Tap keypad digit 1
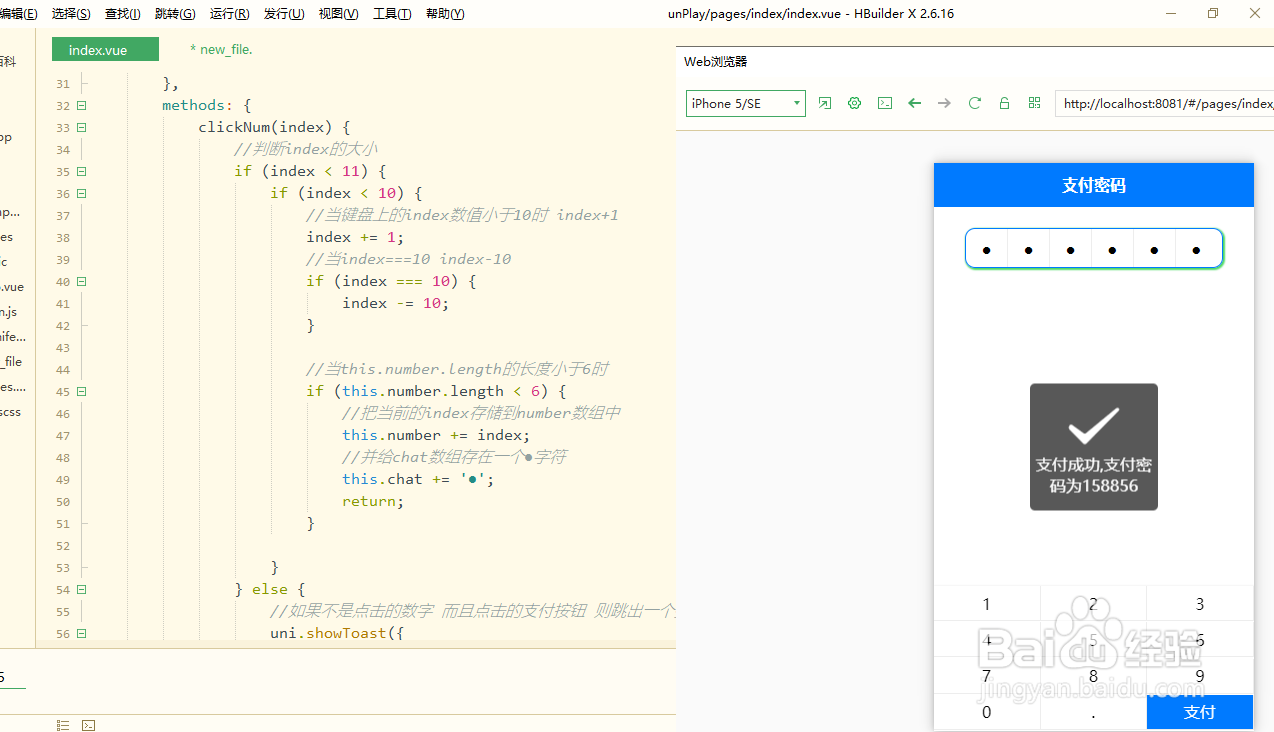This screenshot has width=1274, height=732. (987, 603)
